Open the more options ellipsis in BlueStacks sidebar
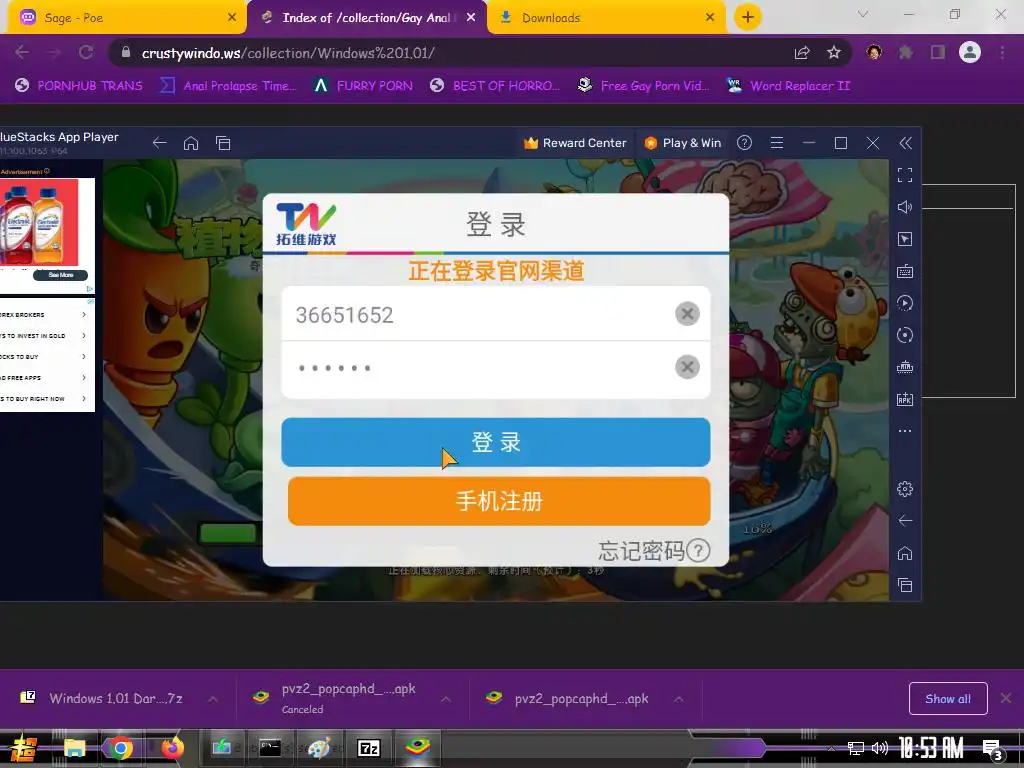The height and width of the screenshot is (768, 1024). pyautogui.click(x=904, y=431)
